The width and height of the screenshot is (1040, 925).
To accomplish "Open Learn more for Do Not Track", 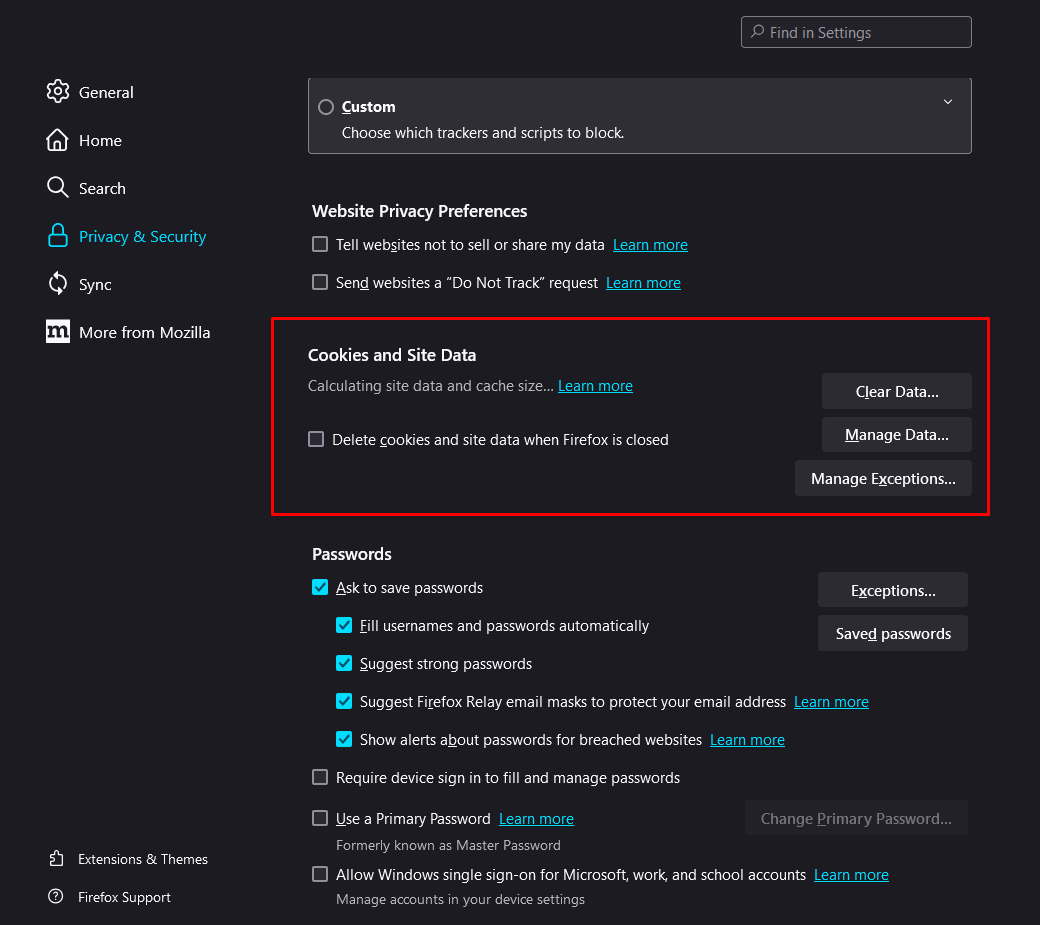I will pos(643,282).
